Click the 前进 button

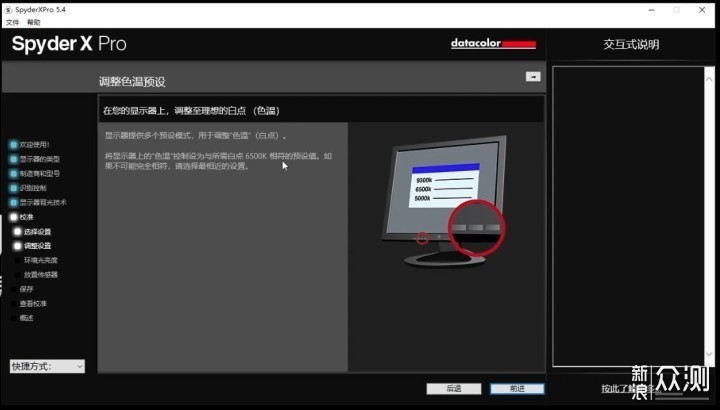coord(517,388)
